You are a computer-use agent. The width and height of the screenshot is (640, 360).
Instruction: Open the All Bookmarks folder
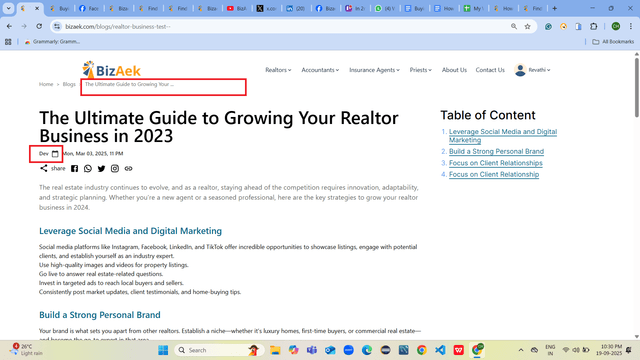click(613, 42)
